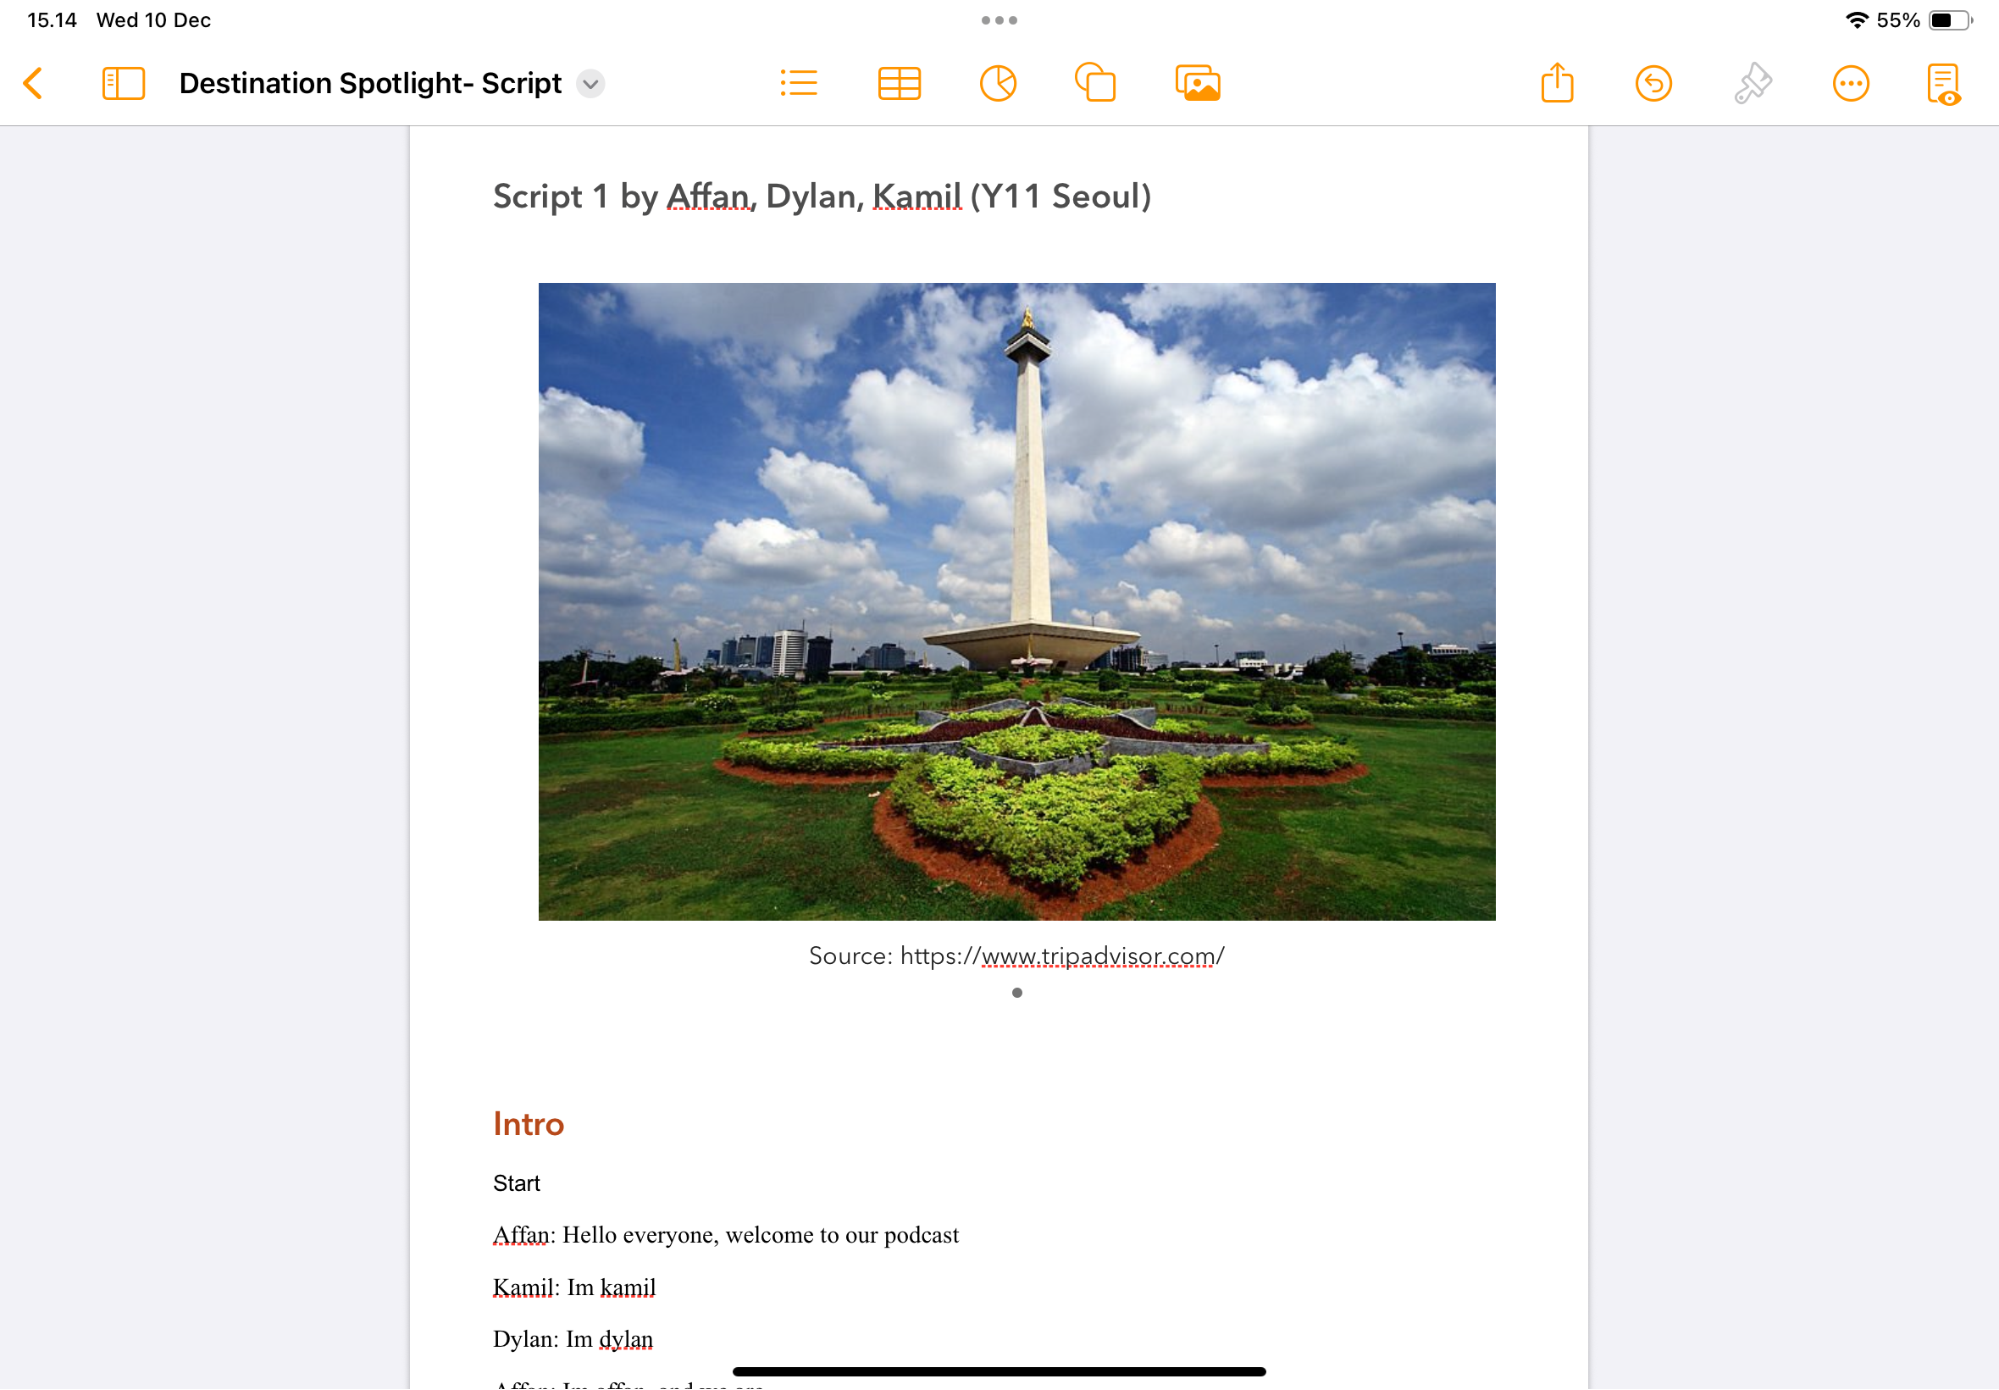This screenshot has height=1390, width=1999.
Task: Tap the Script 1 title heading
Action: coord(821,196)
